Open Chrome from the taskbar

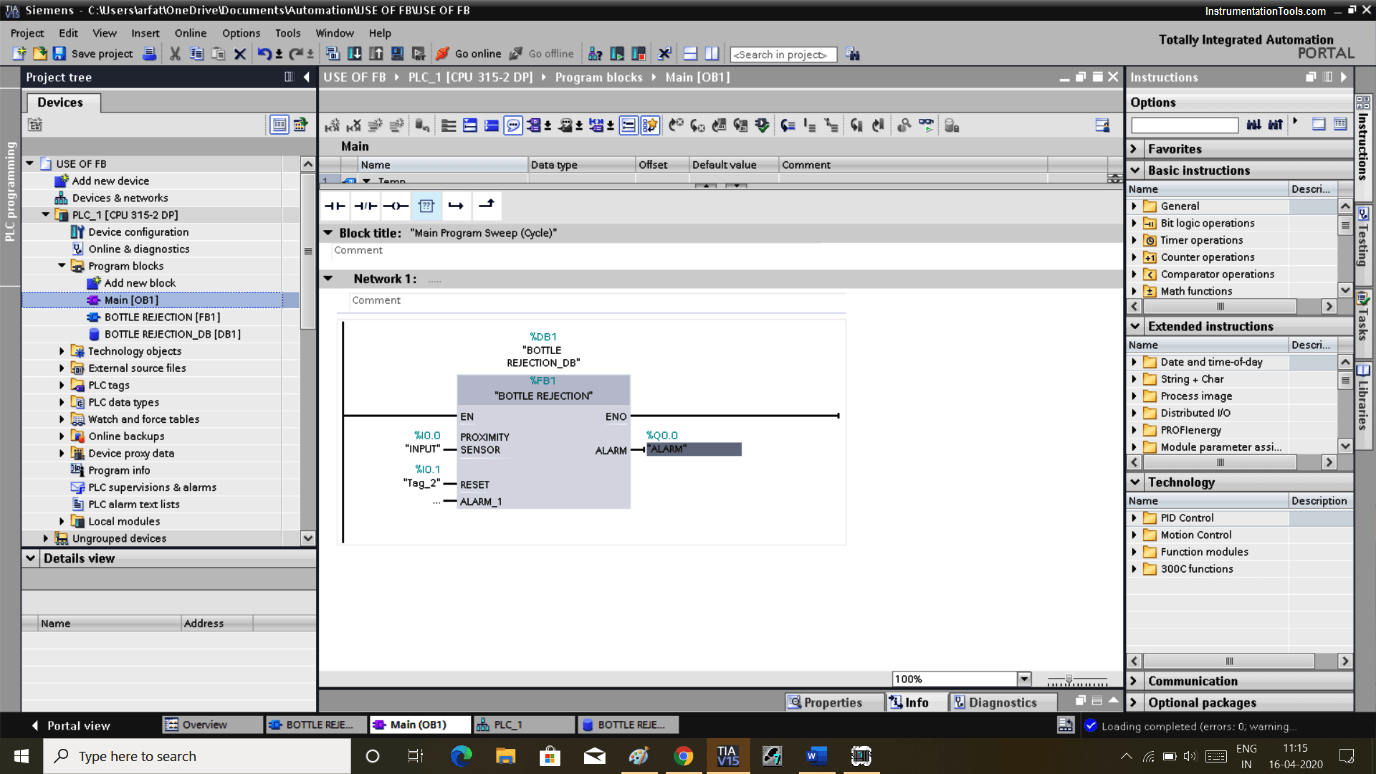[x=683, y=756]
